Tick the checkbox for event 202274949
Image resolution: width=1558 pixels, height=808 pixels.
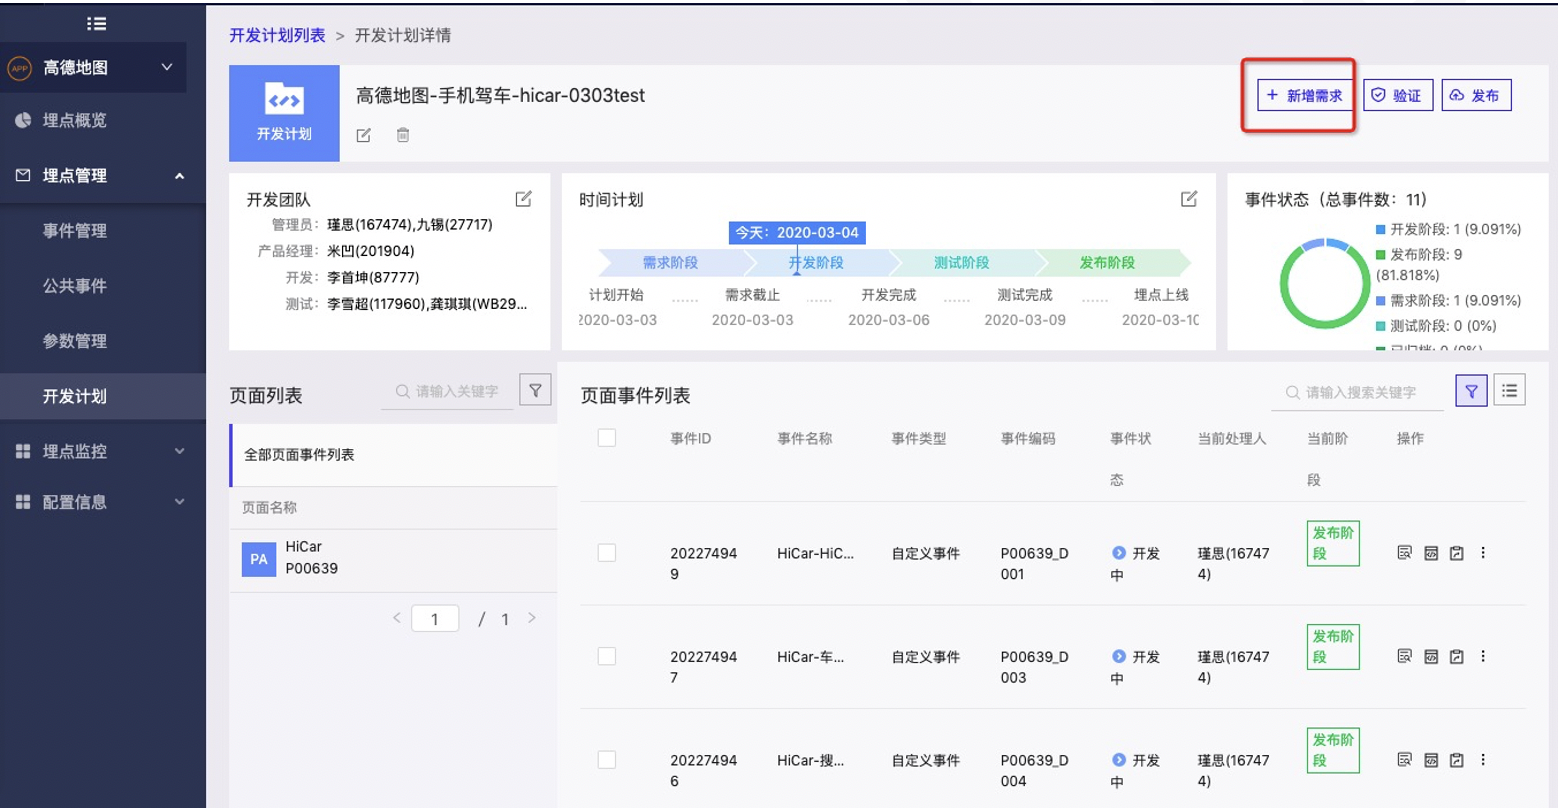(607, 553)
